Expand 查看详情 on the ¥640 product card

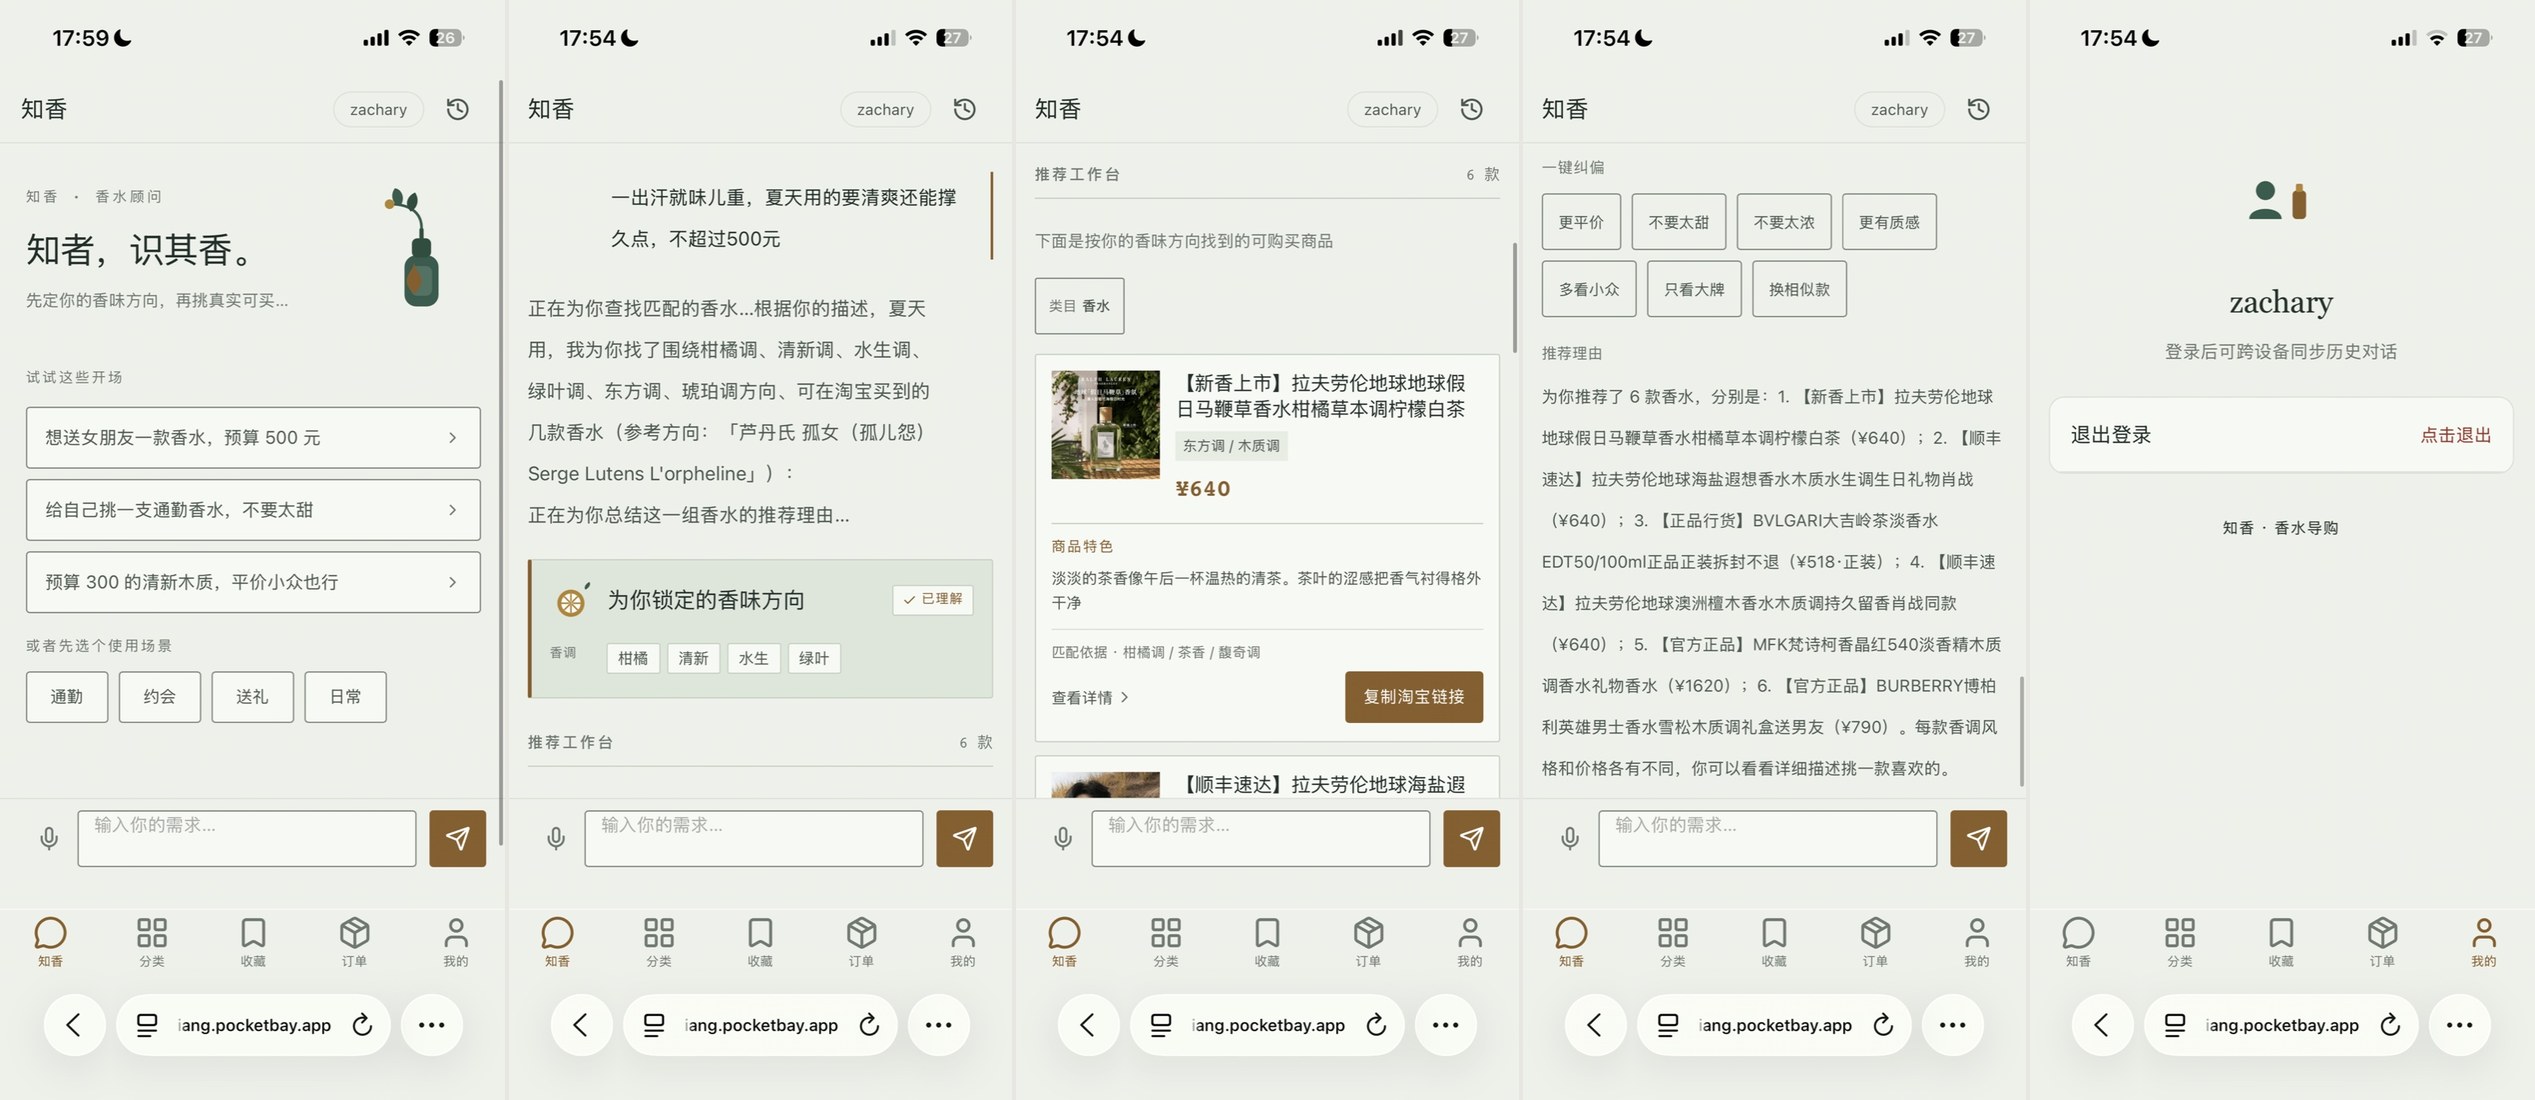click(1090, 698)
